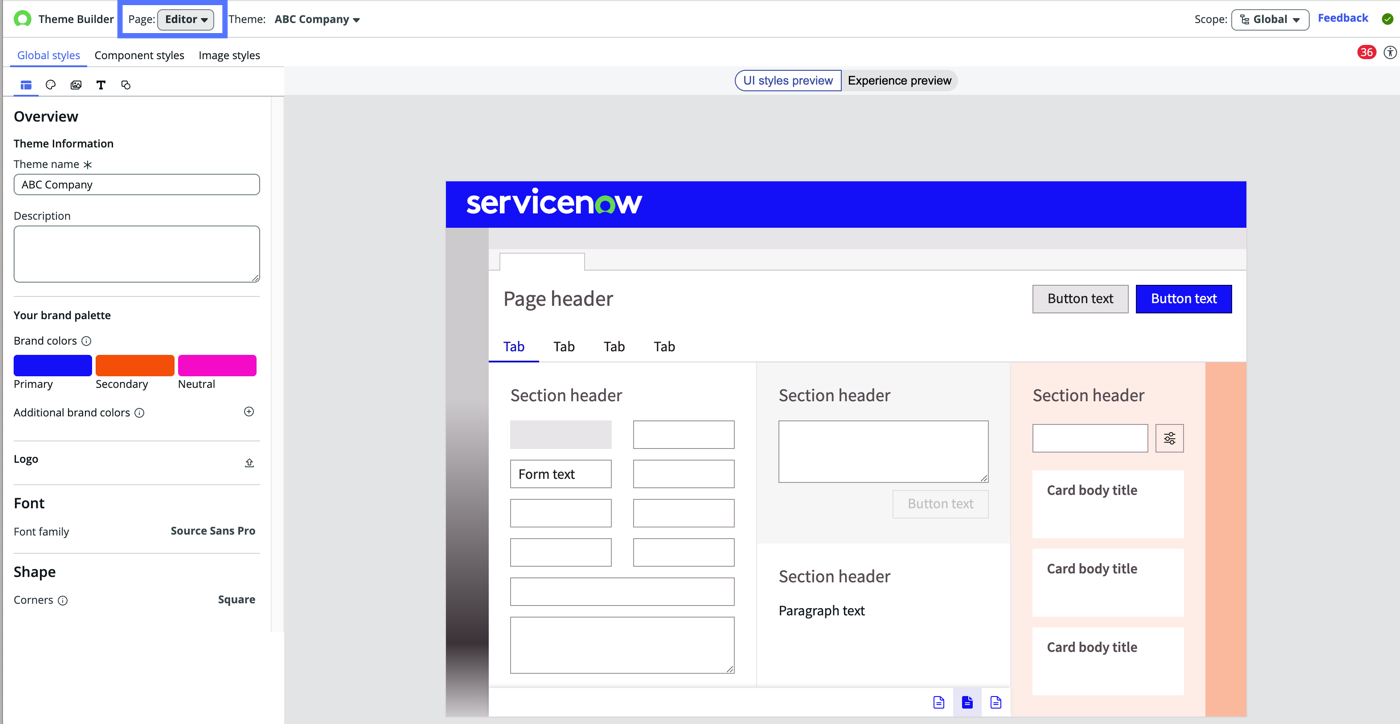This screenshot has height=724, width=1400.
Task: Click the Paragraph text in preview
Action: tap(822, 611)
